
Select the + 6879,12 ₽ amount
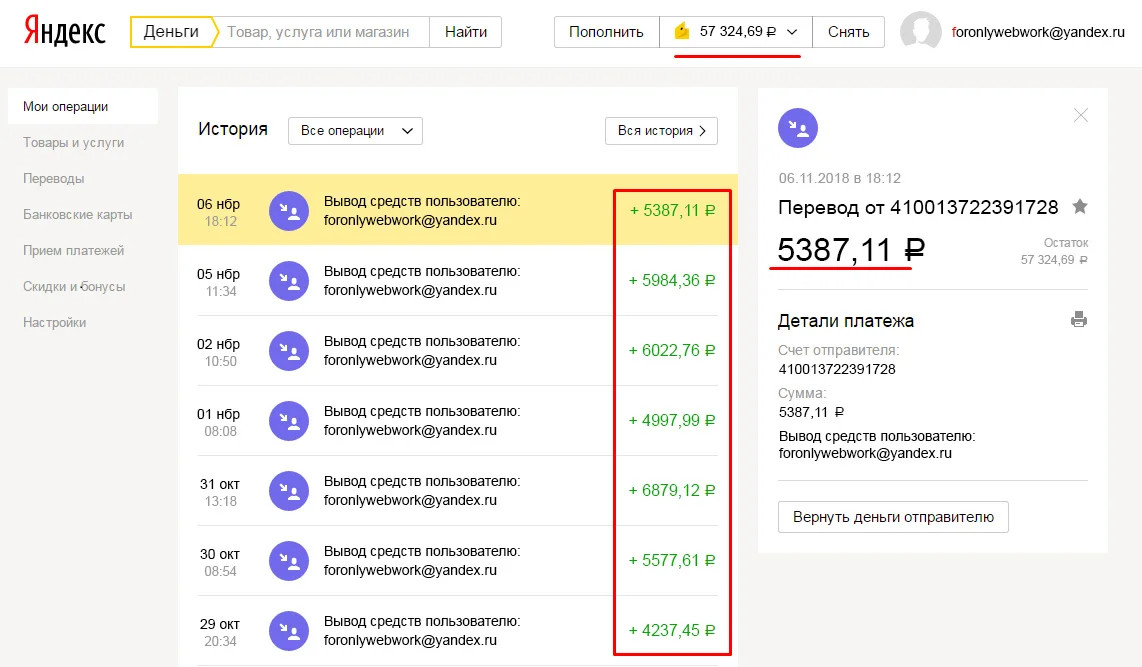pos(672,490)
